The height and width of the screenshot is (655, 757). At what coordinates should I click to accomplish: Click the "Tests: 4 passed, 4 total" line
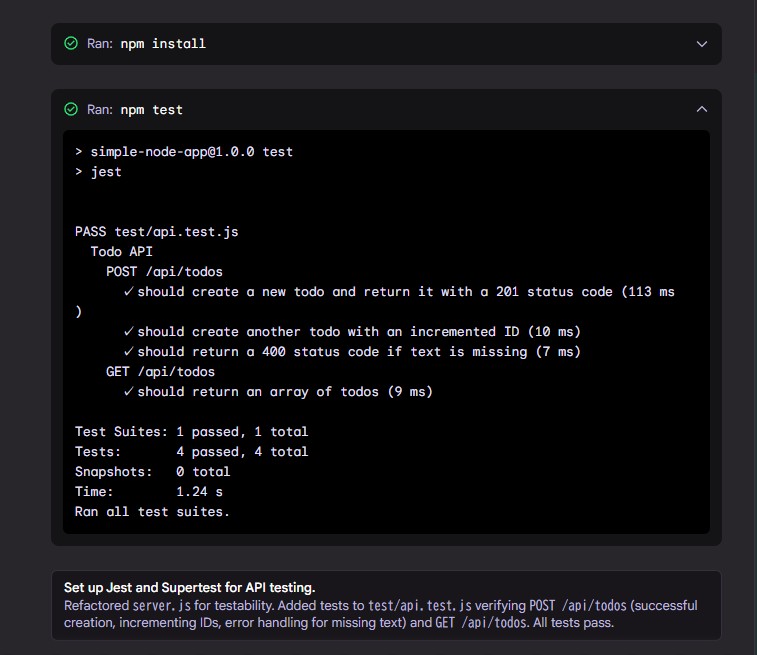click(191, 452)
